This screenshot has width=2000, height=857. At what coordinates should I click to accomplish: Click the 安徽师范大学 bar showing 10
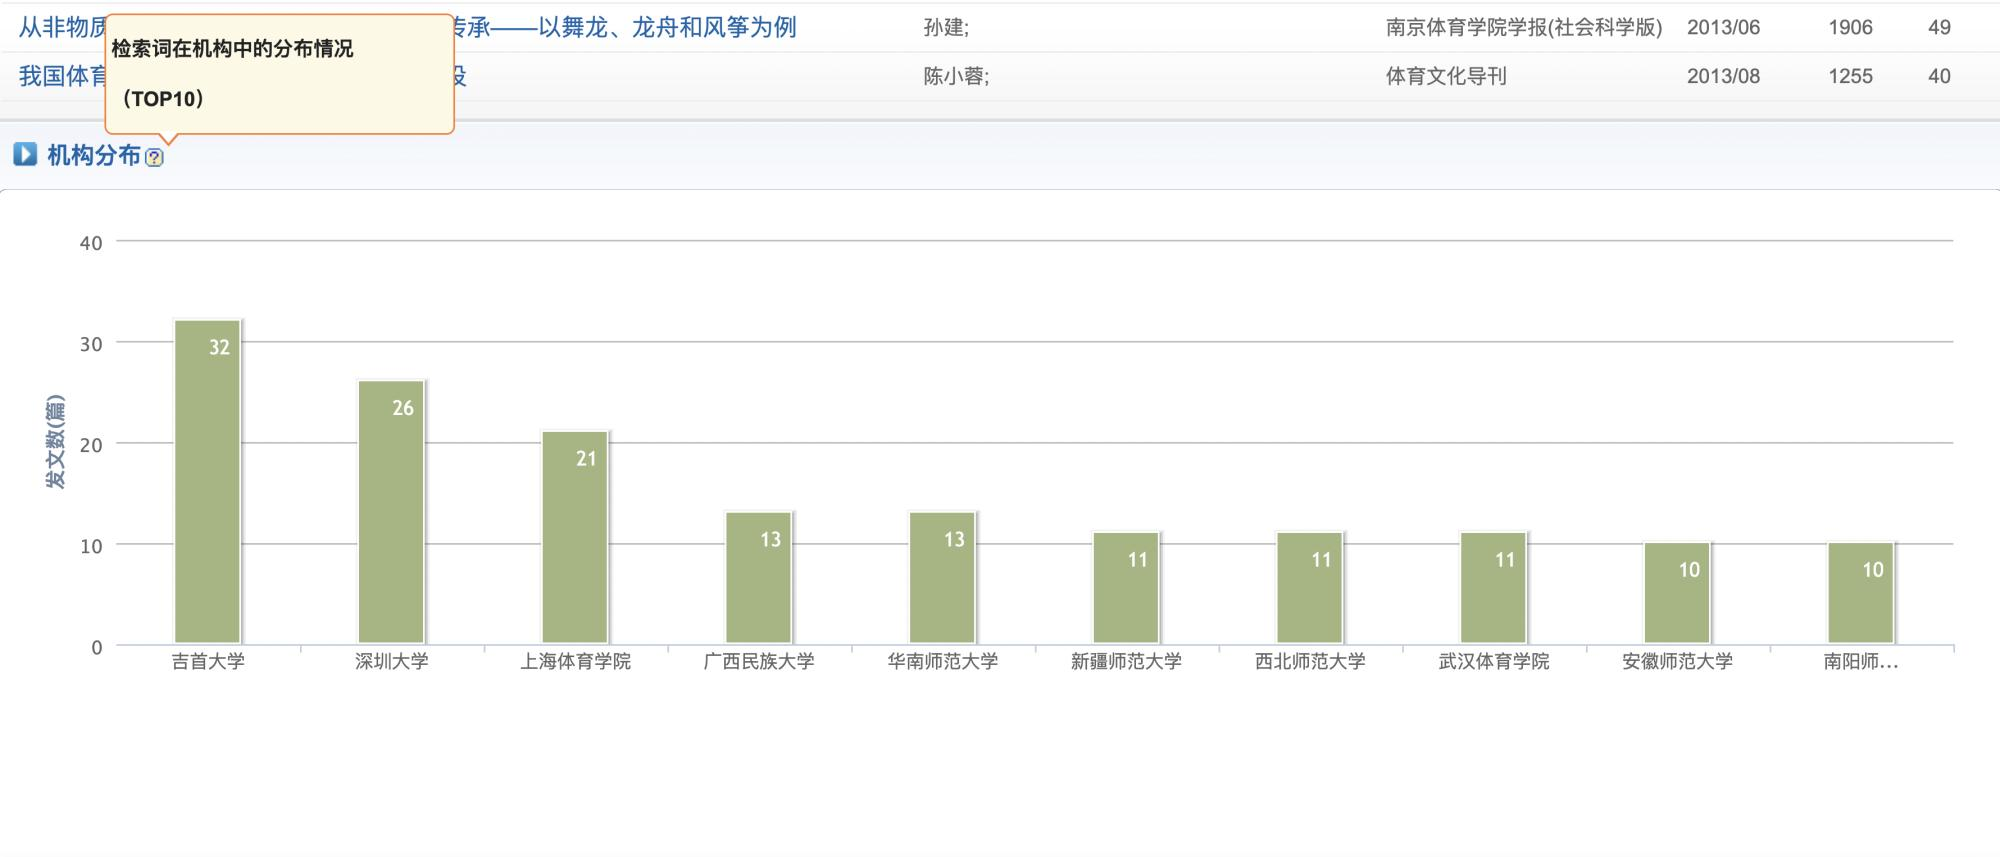tap(1677, 593)
